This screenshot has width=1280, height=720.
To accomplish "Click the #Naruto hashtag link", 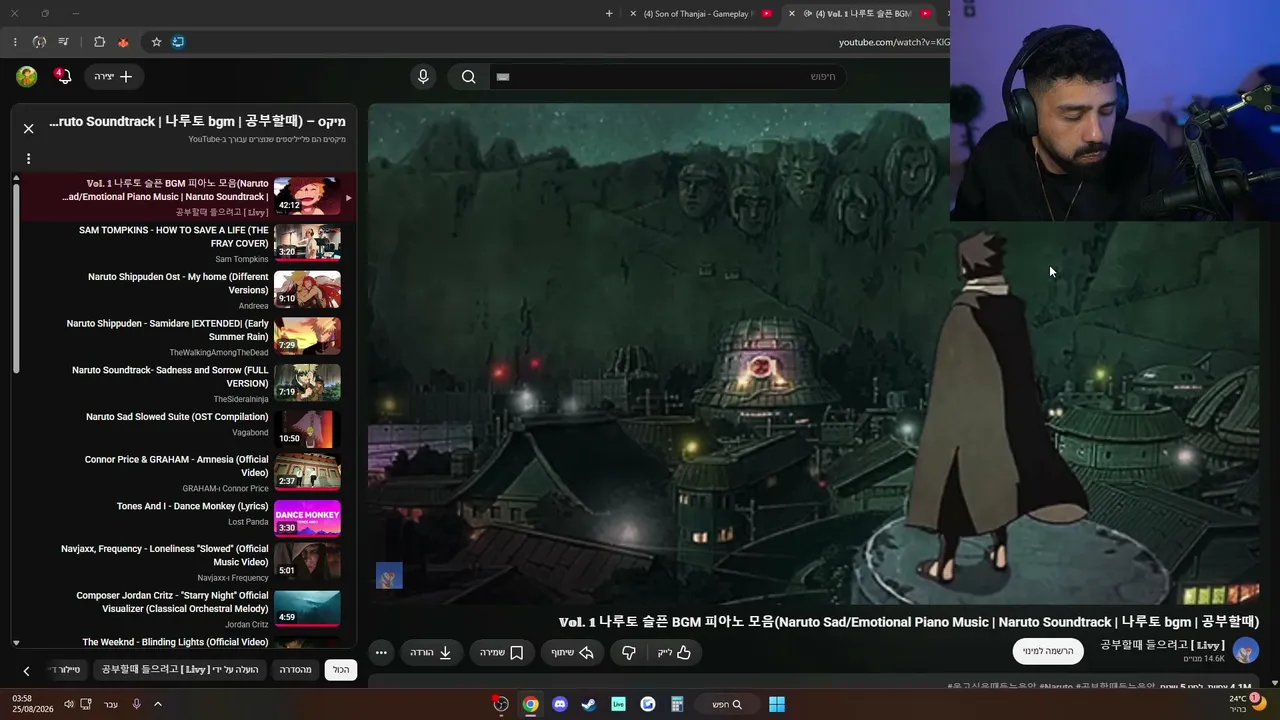I will (x=1056, y=687).
